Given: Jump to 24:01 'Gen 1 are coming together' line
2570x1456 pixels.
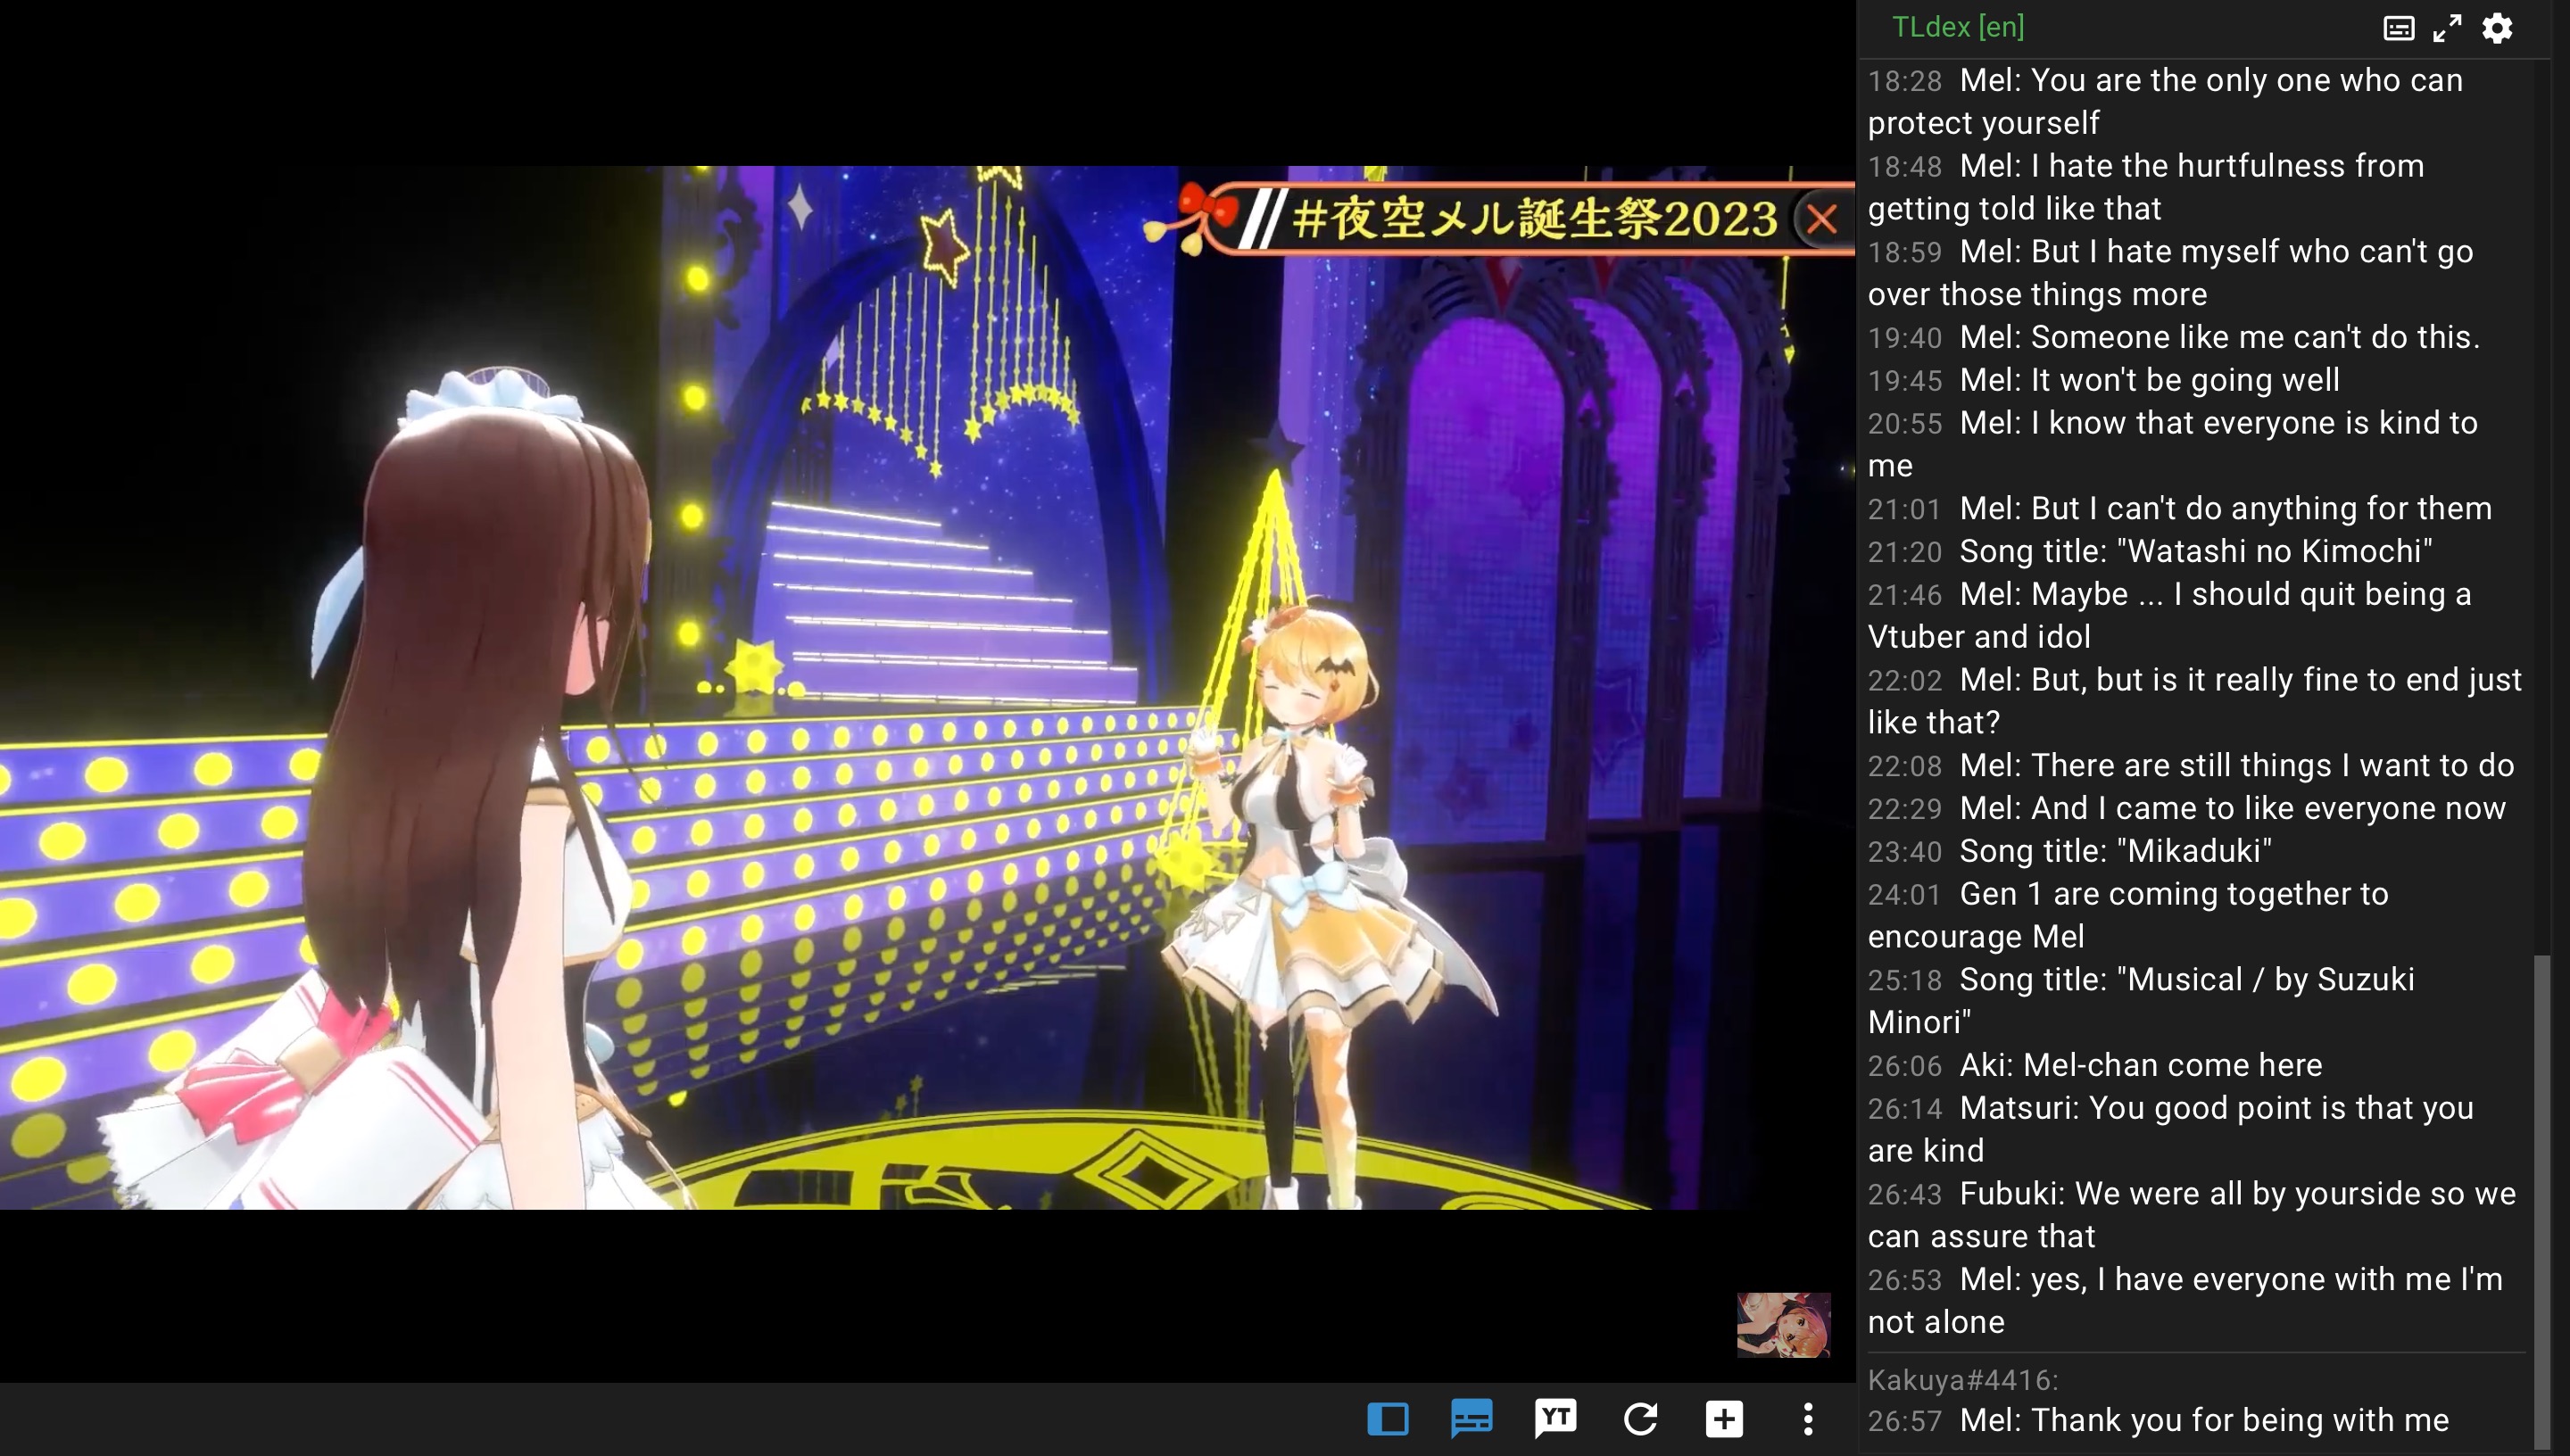Looking at the screenshot, I should pos(2195,915).
